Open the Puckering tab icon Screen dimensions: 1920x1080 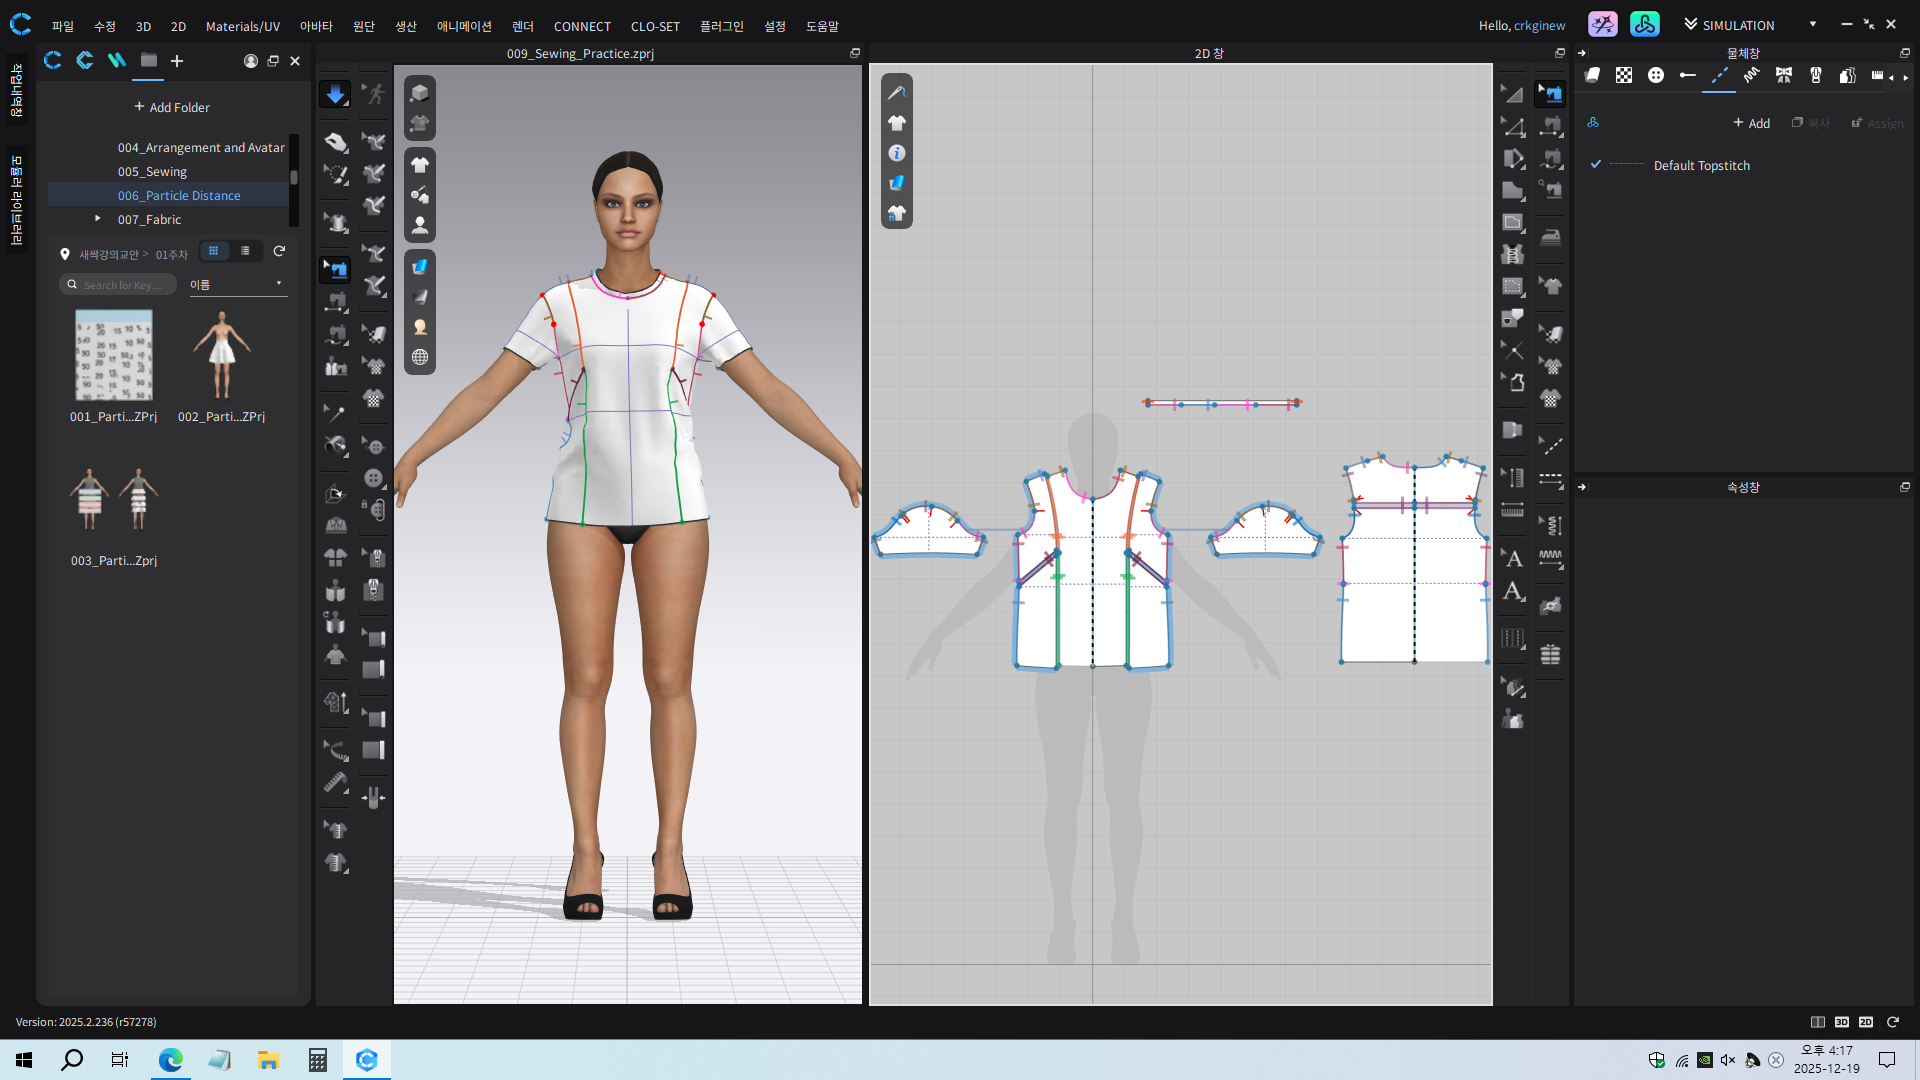click(x=1751, y=75)
